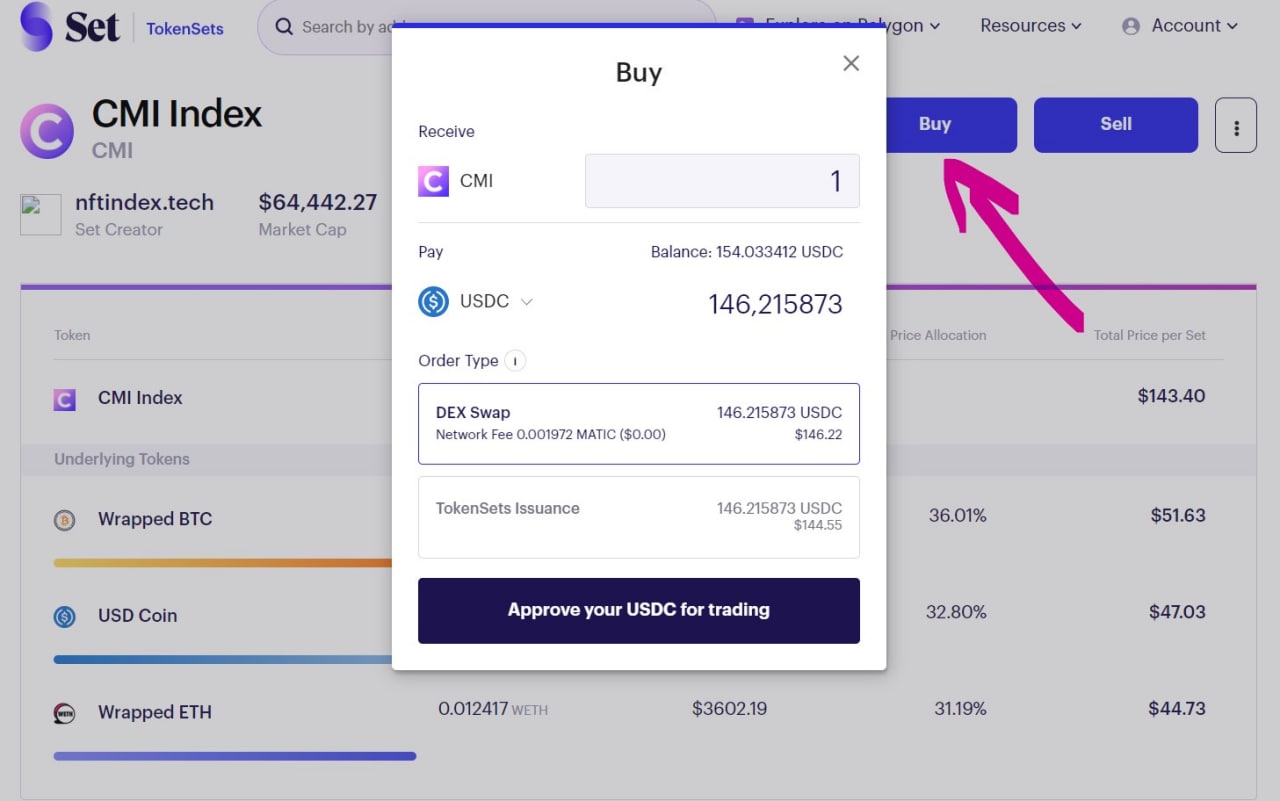Close the Buy dialog
Screen dimensions: 1280x801
coord(851,63)
